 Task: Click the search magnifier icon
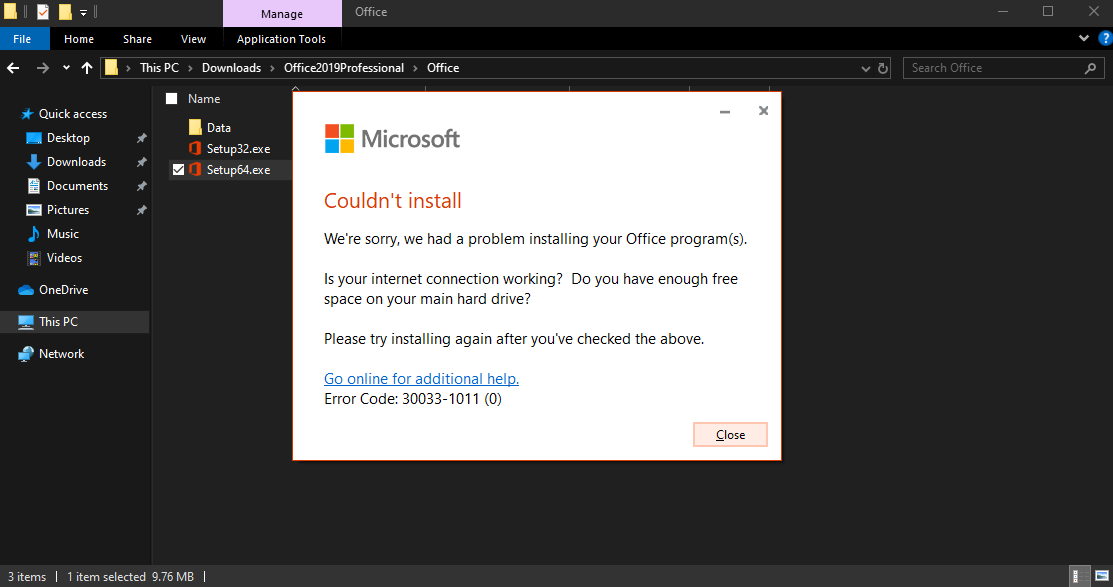coord(1090,68)
